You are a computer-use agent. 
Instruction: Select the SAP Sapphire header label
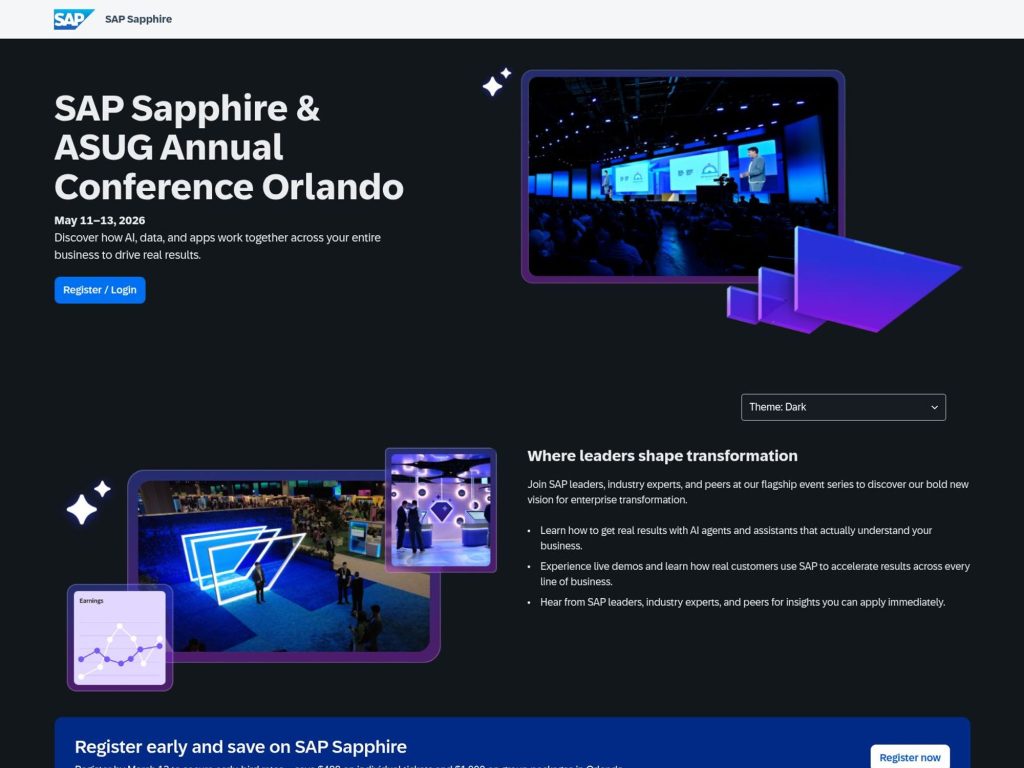coord(137,18)
